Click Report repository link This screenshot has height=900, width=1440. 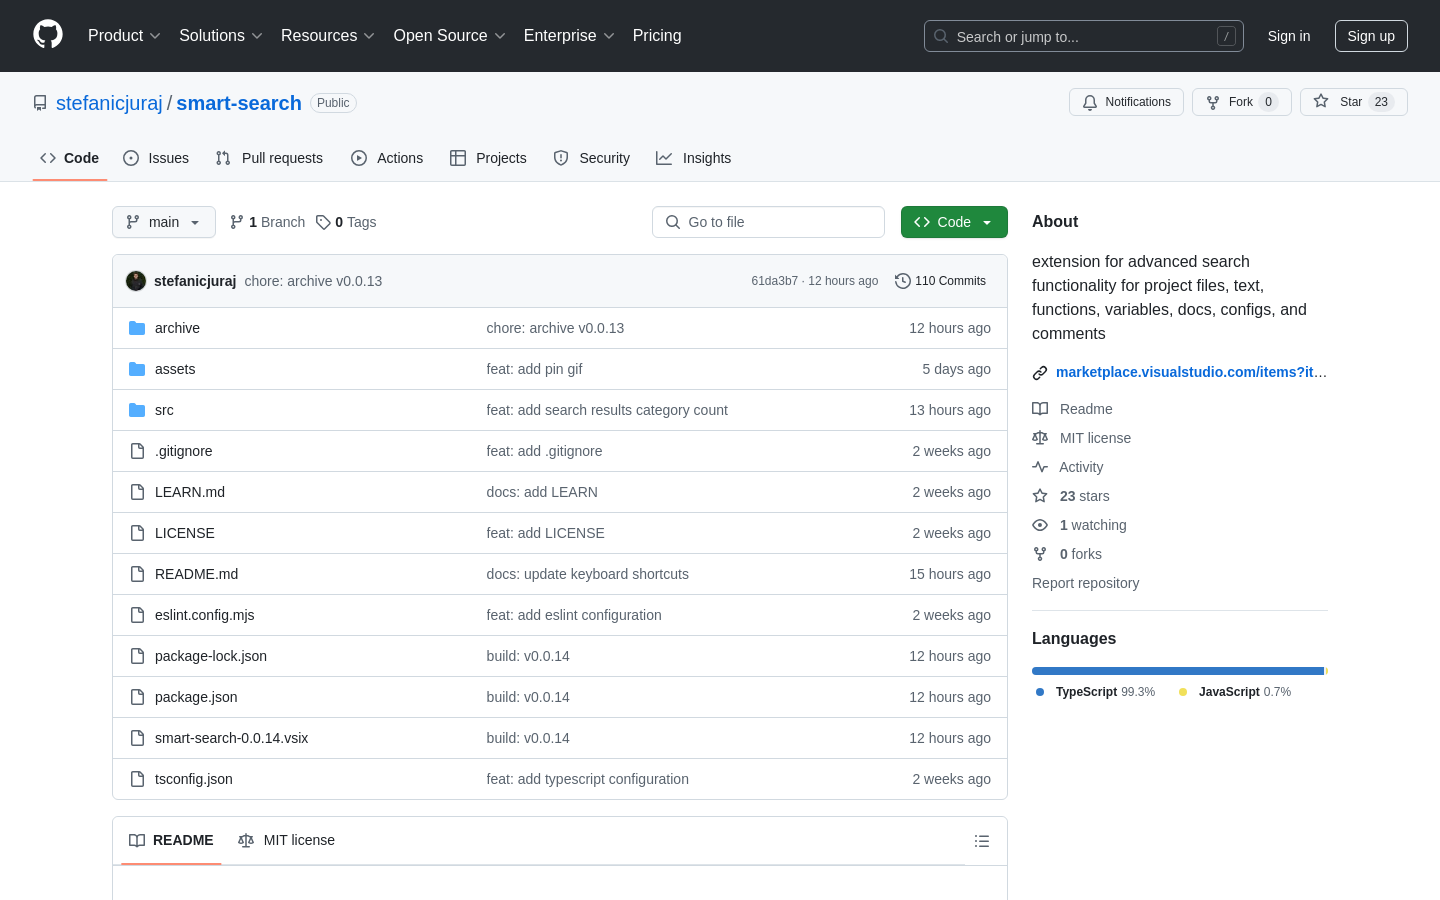click(1085, 583)
